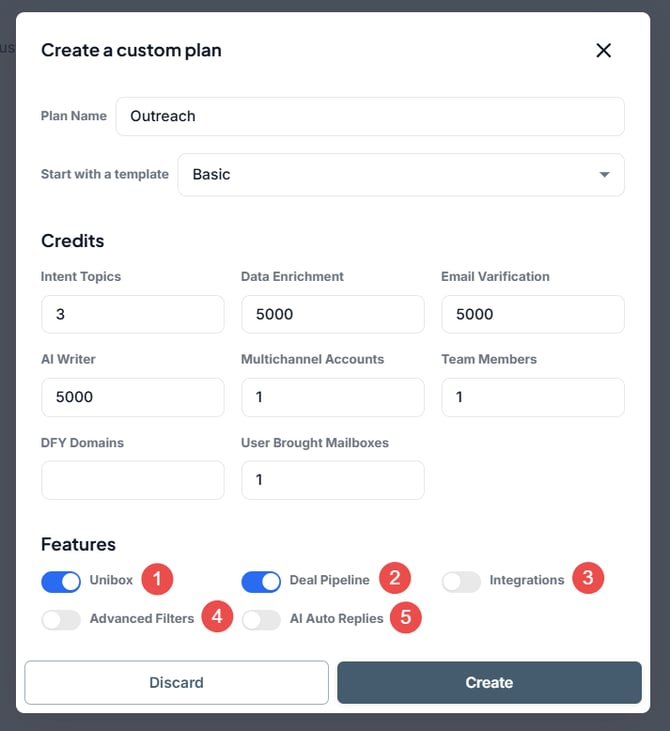Click red marker number 2
The image size is (670, 731).
click(x=394, y=578)
